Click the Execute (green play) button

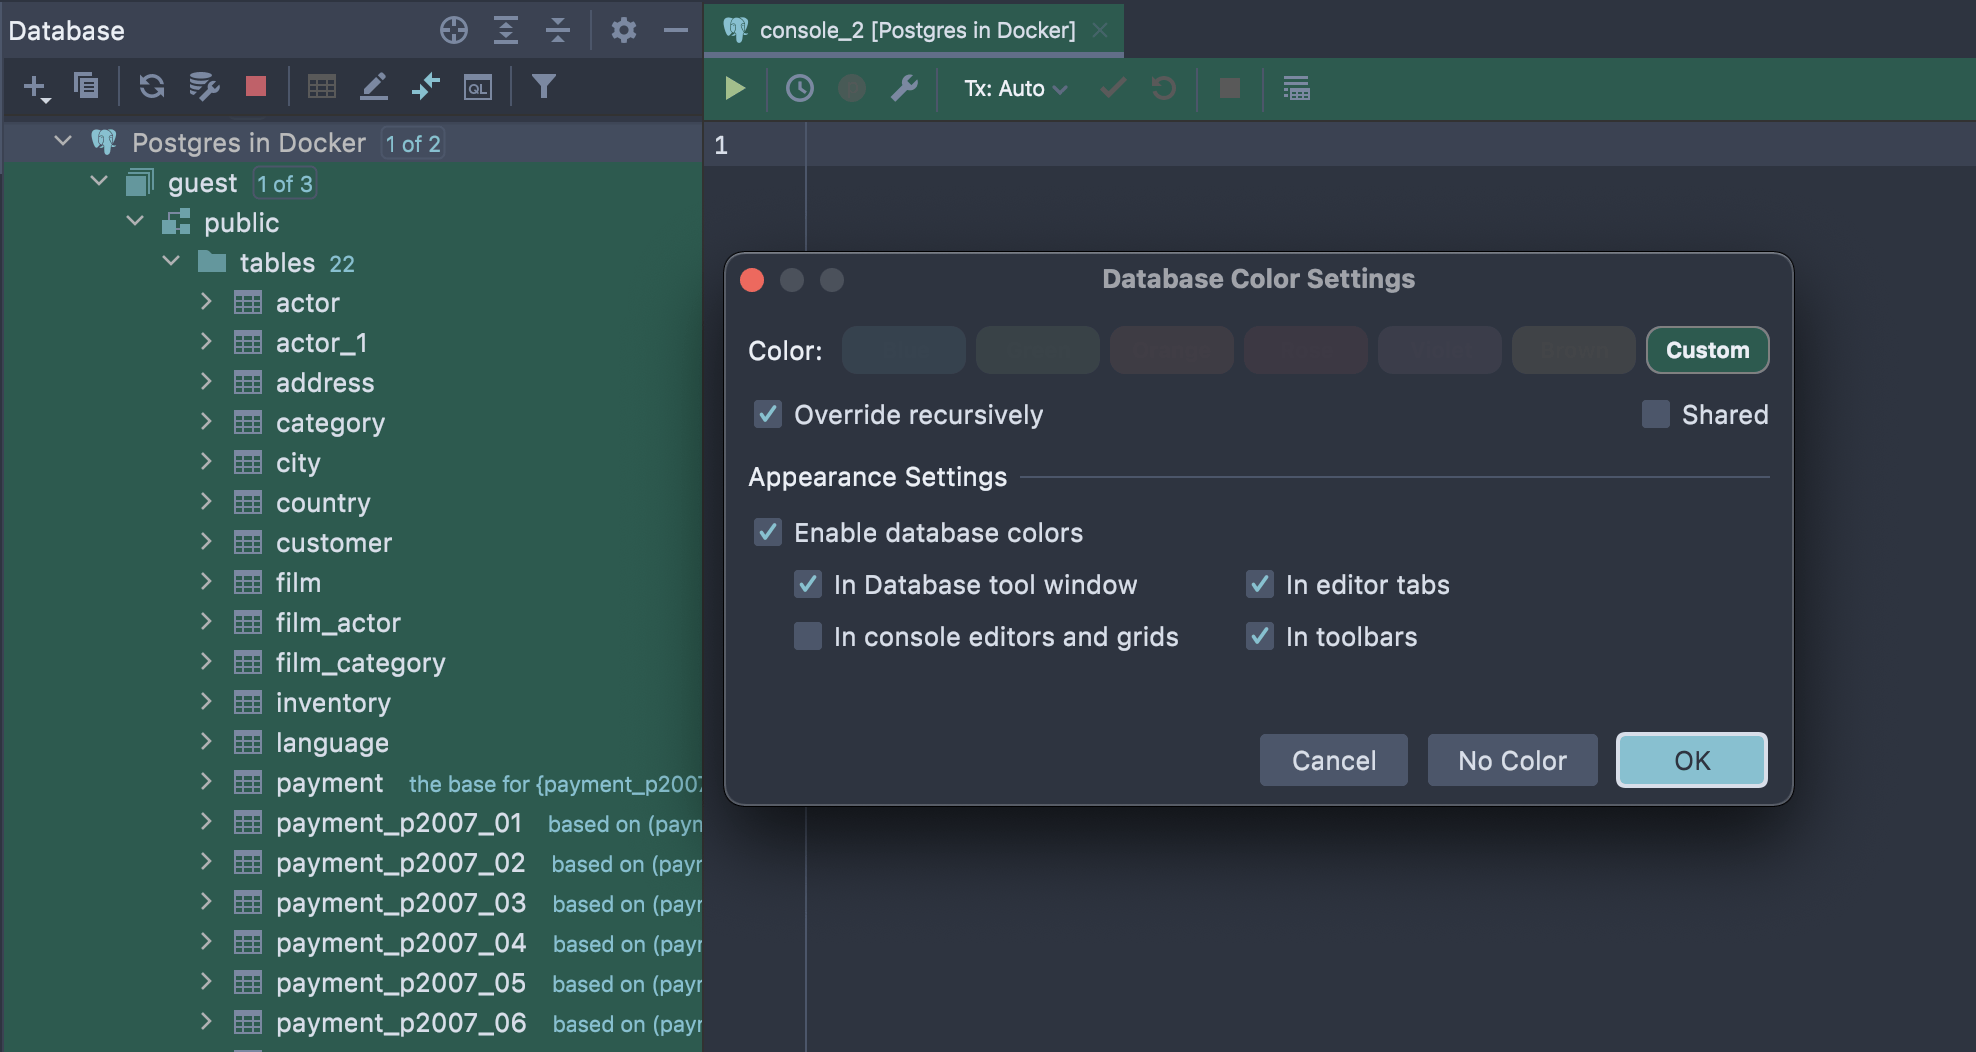point(735,89)
